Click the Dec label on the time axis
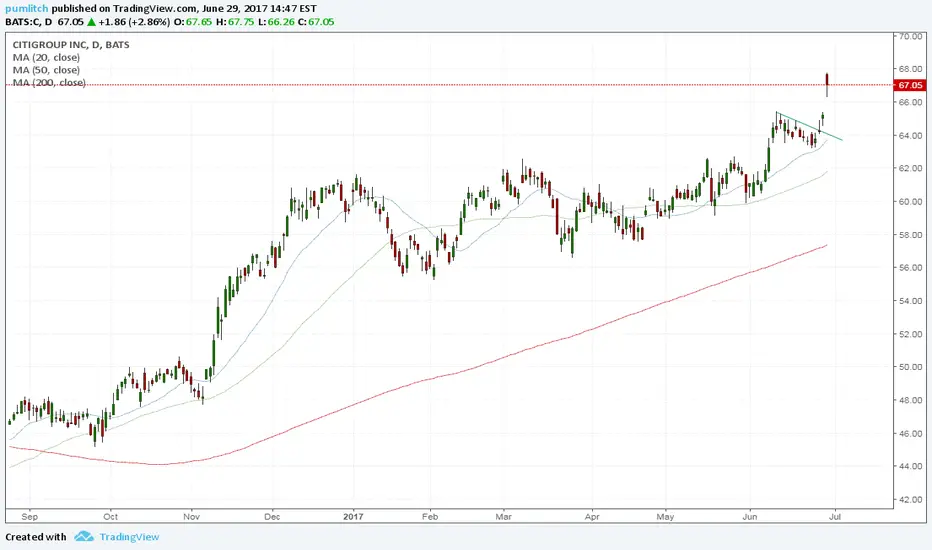 tap(272, 517)
